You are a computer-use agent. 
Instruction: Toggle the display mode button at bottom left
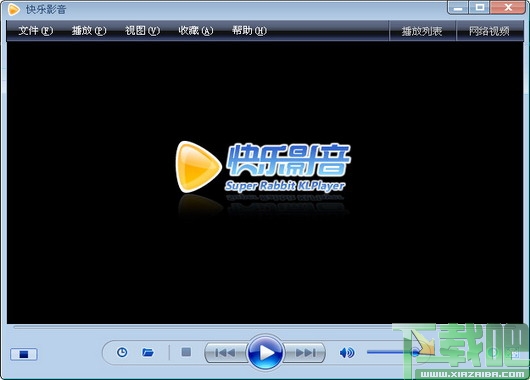pos(24,354)
